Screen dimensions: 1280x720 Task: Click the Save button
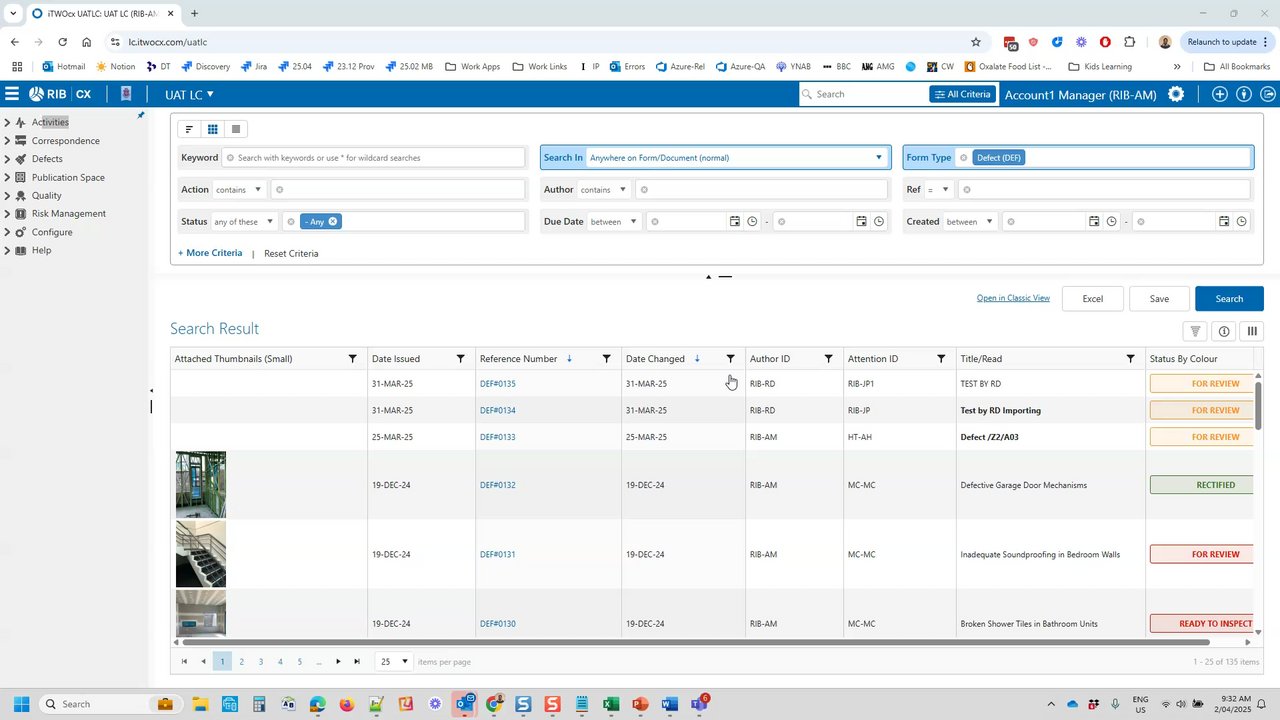(x=1159, y=299)
